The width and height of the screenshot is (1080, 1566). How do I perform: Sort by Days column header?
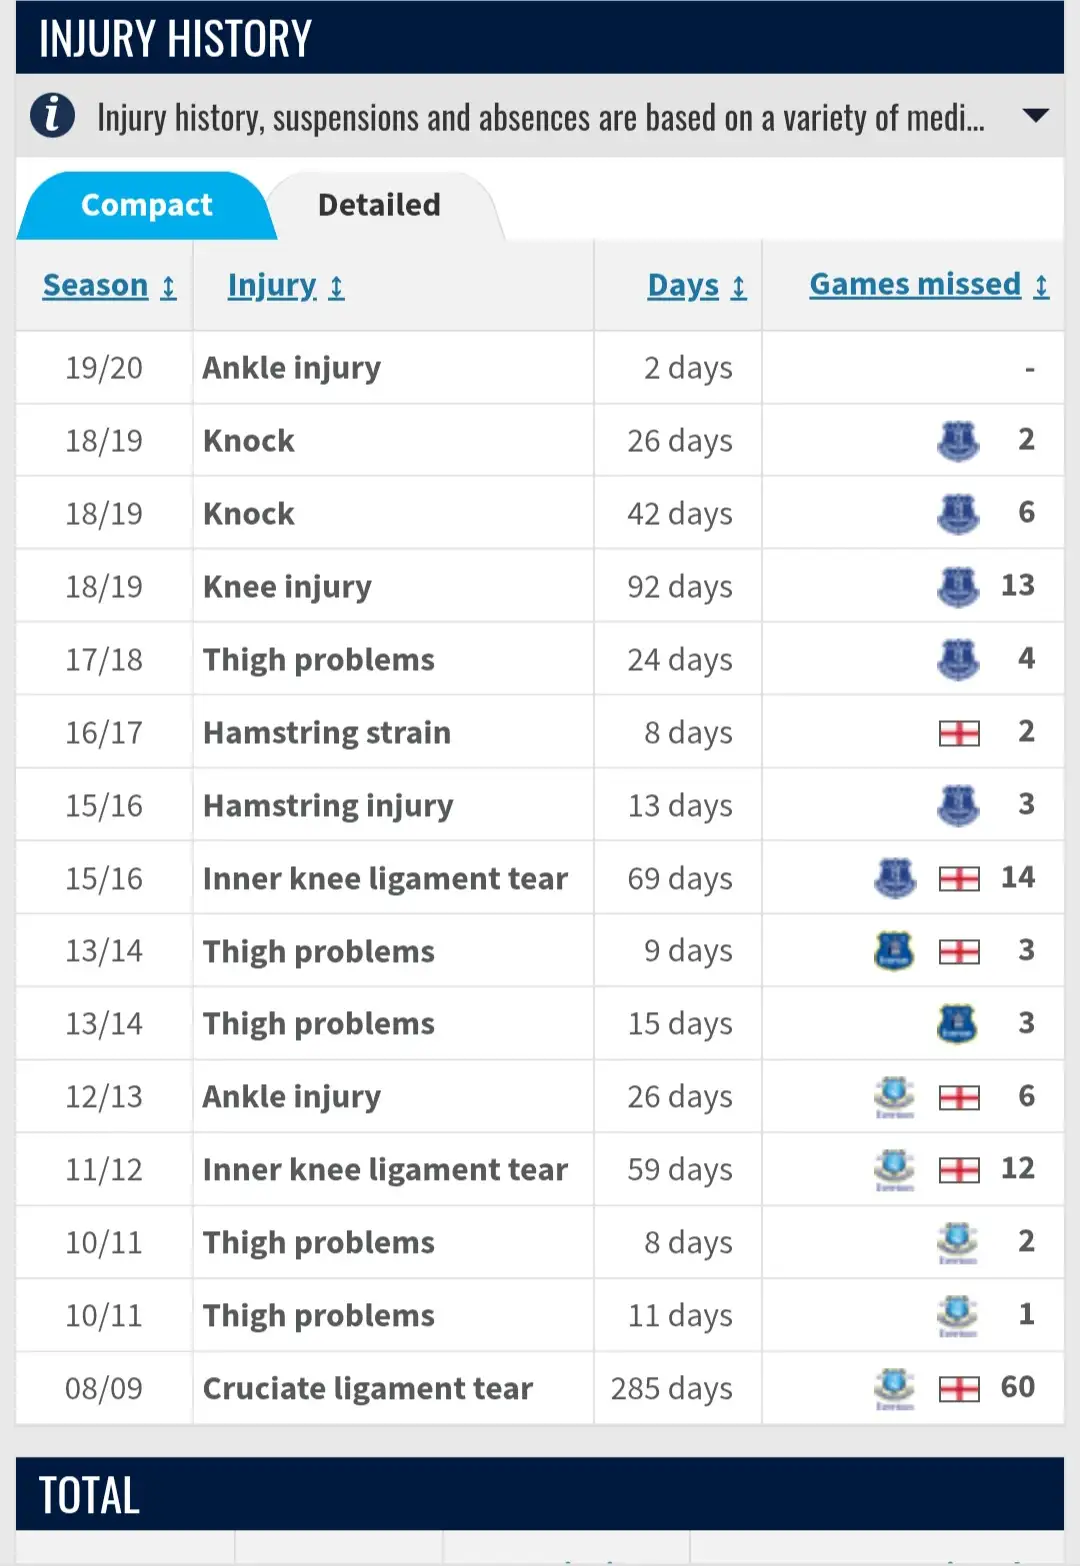(696, 286)
